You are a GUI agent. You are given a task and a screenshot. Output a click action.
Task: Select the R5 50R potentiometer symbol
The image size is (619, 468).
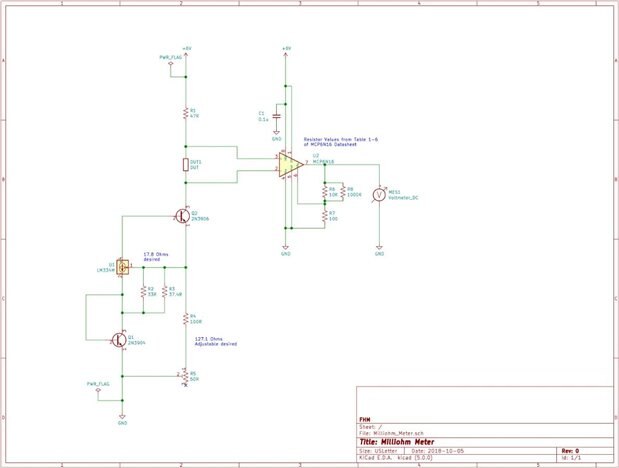185,376
